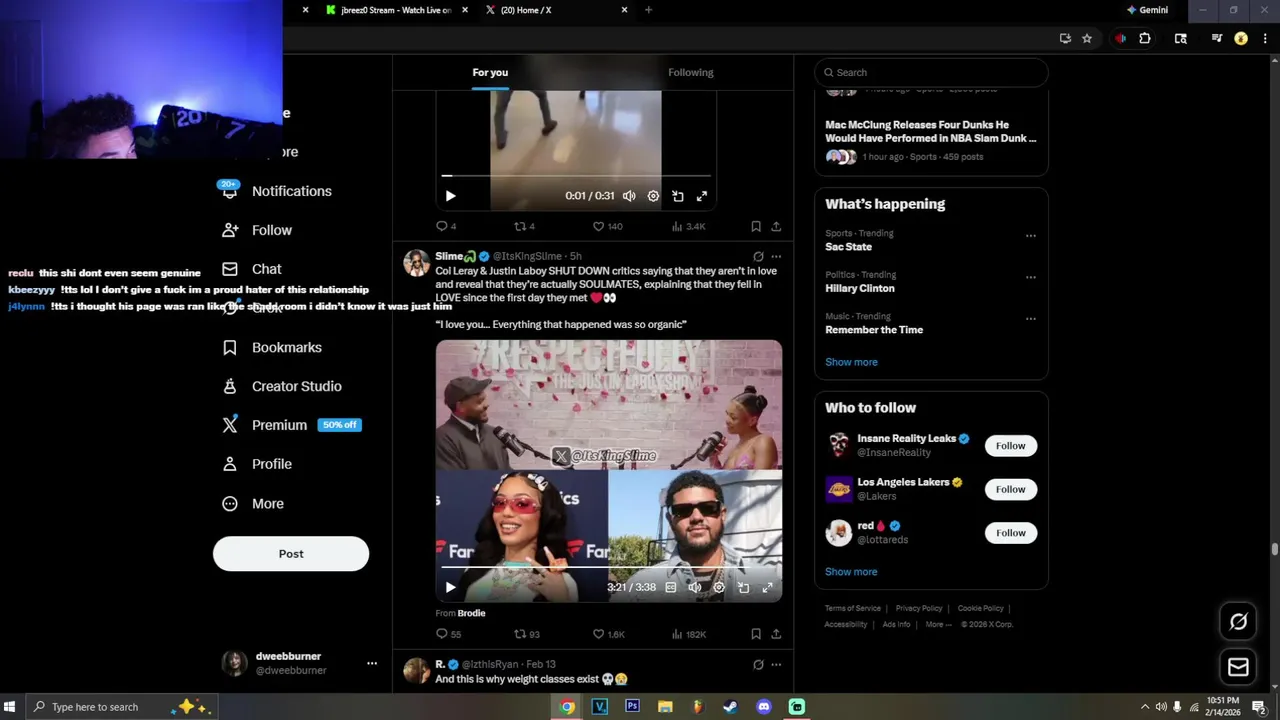Open settings gear on top video
The image size is (1280, 720).
[653, 196]
